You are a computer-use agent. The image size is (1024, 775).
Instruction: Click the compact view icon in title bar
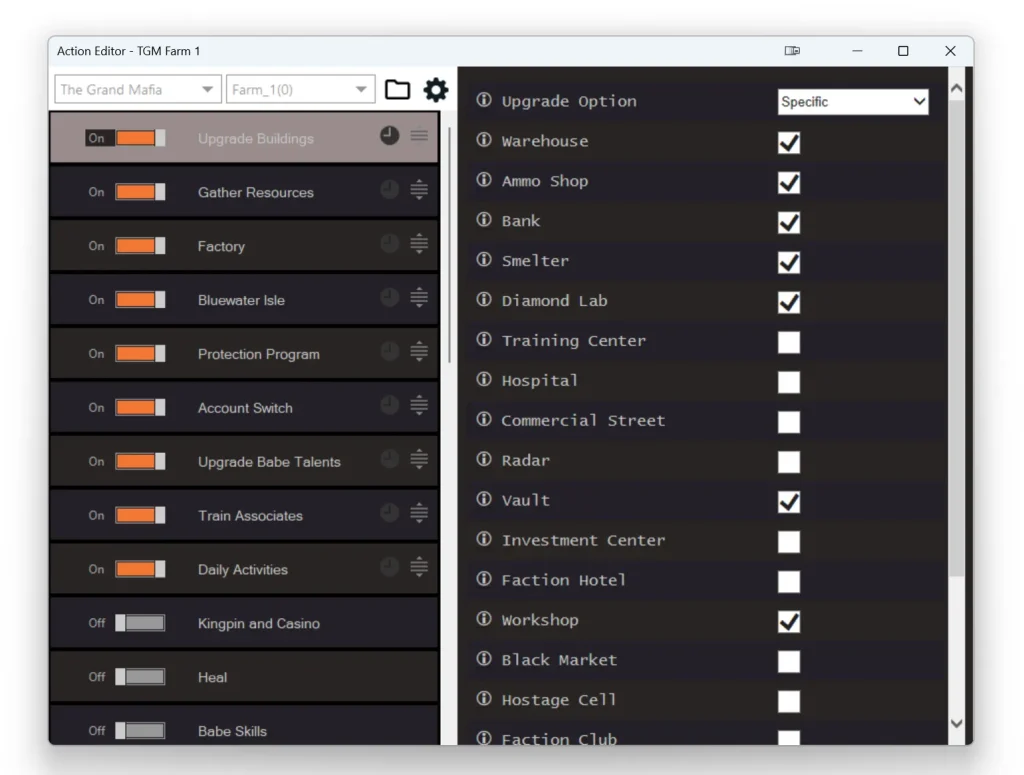tap(792, 50)
